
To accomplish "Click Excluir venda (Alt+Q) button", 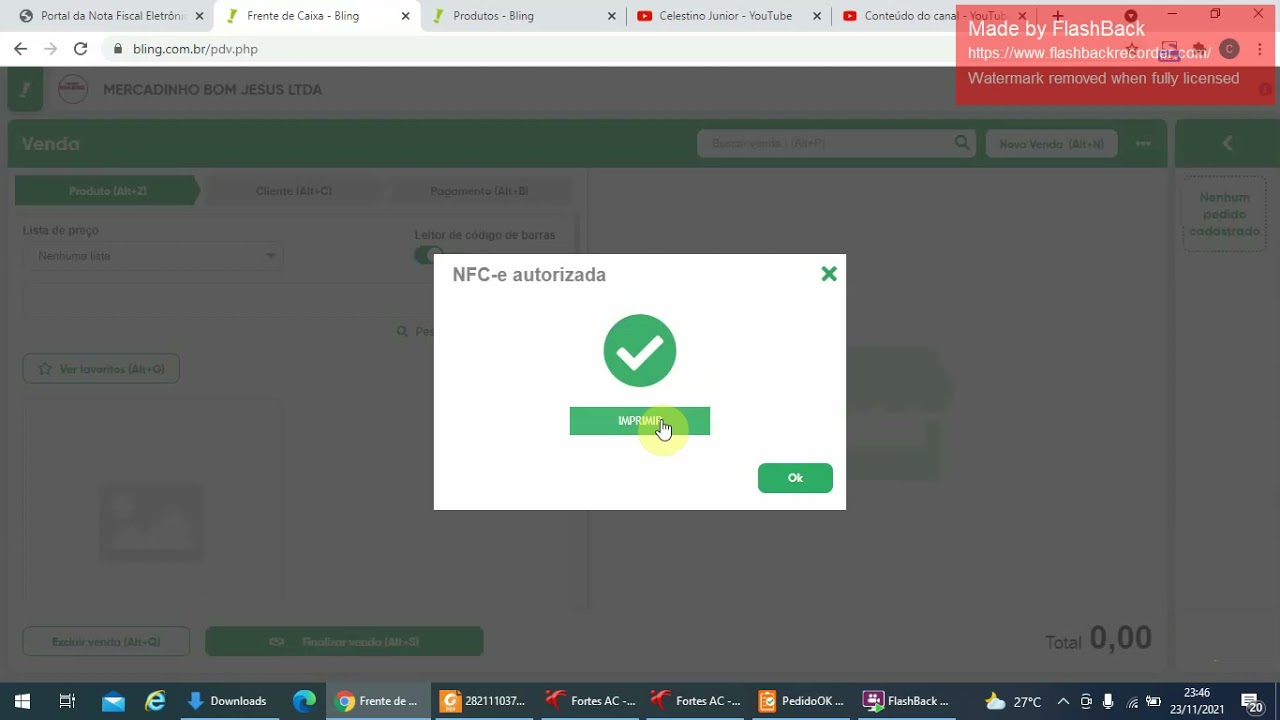I will pos(106,642).
